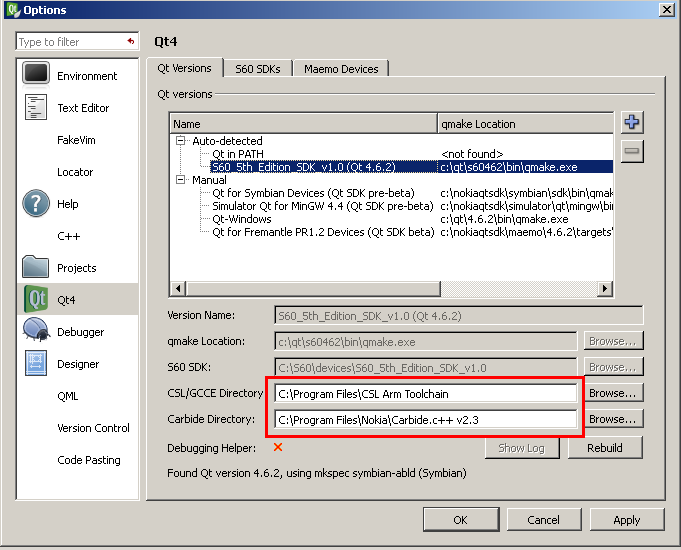Image resolution: width=681 pixels, height=550 pixels.
Task: Collapse the Manual tree group
Action: click(180, 179)
